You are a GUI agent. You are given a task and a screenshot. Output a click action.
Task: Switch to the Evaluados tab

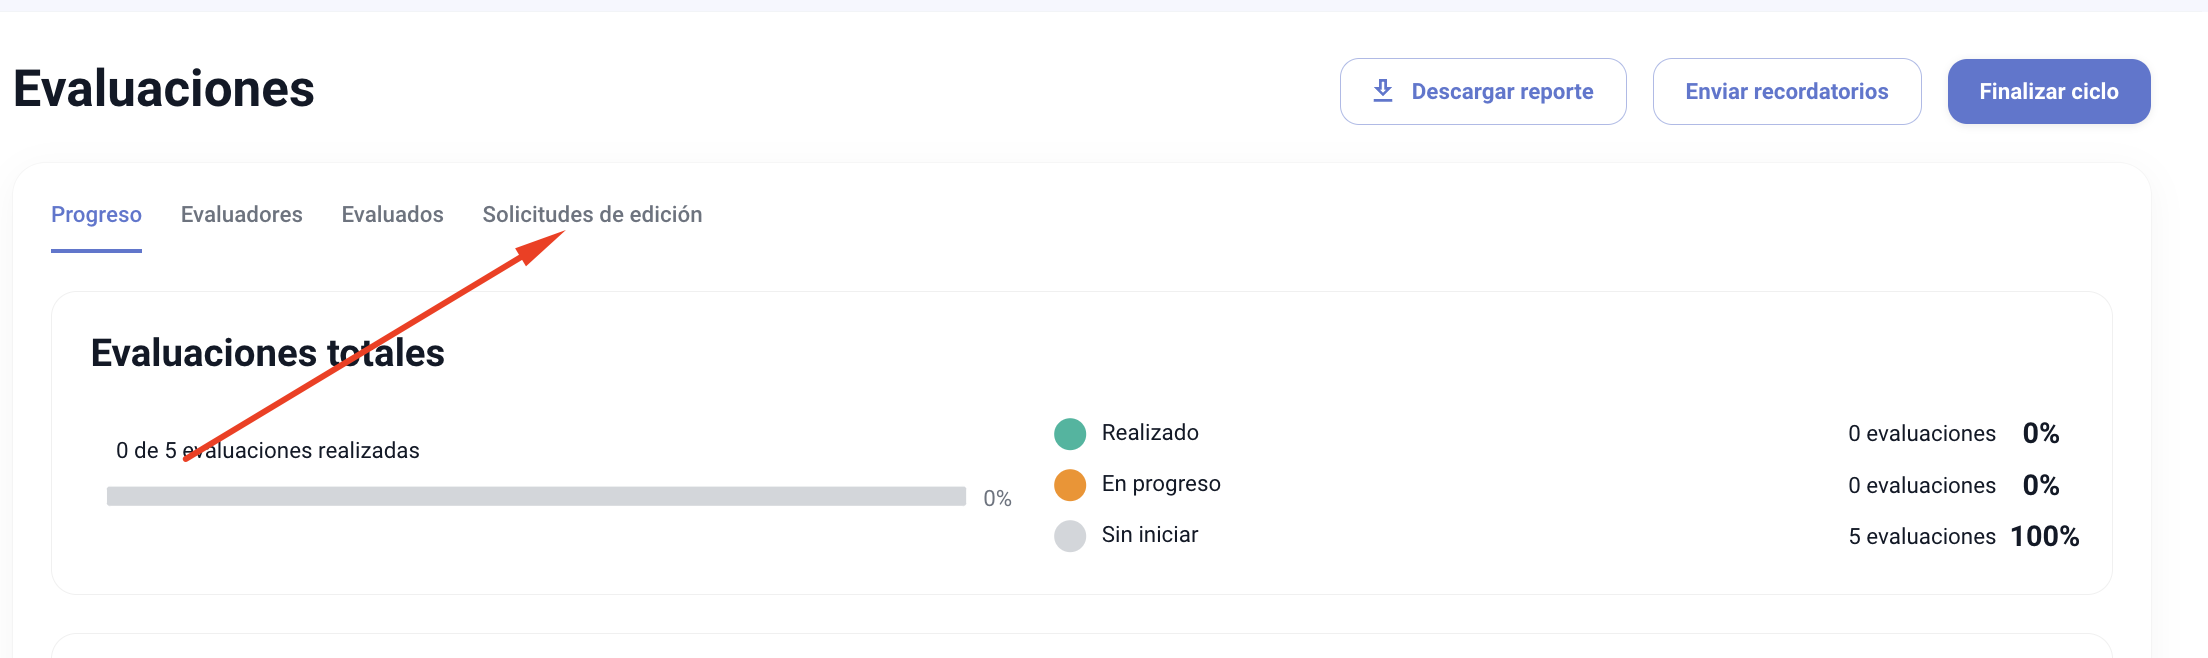pos(393,215)
